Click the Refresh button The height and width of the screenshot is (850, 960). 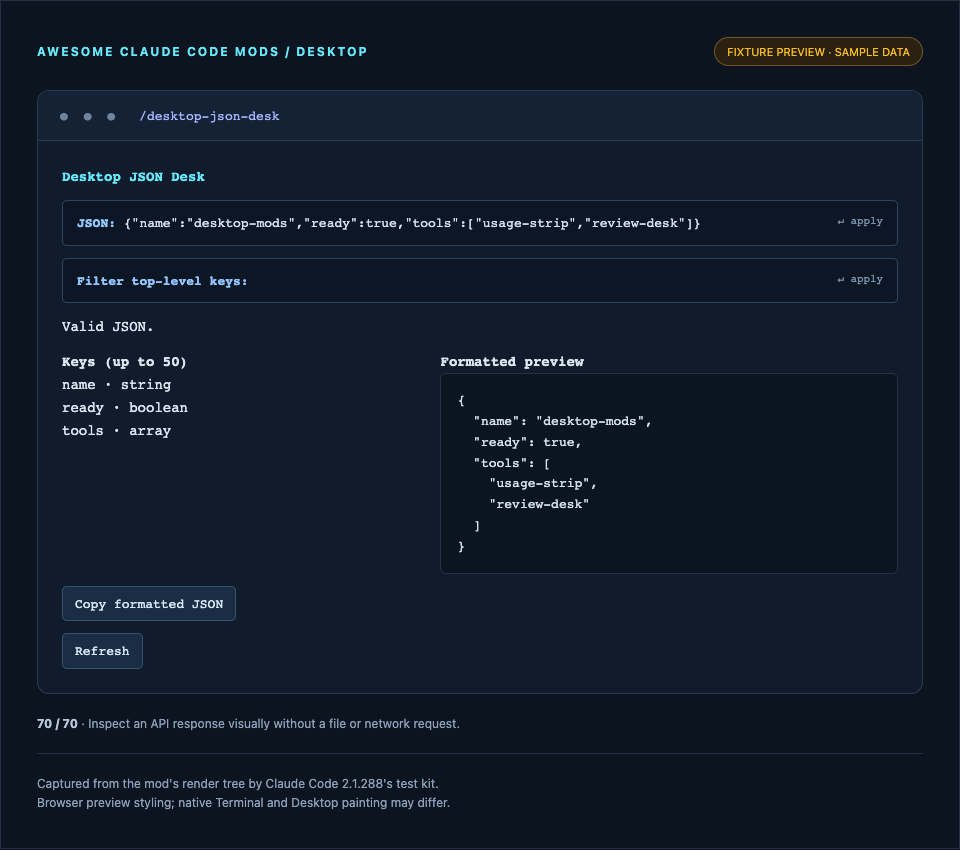point(102,651)
